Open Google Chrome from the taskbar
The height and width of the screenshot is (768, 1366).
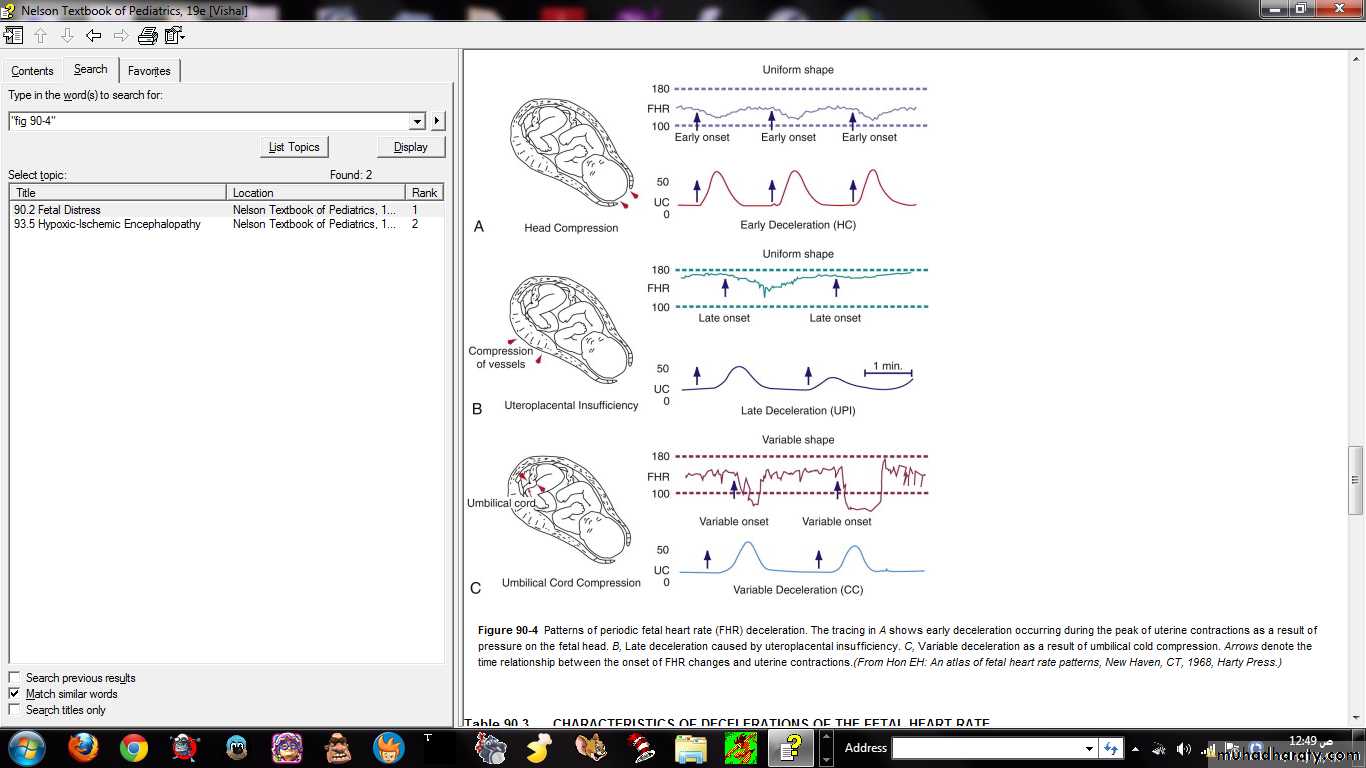coord(134,747)
